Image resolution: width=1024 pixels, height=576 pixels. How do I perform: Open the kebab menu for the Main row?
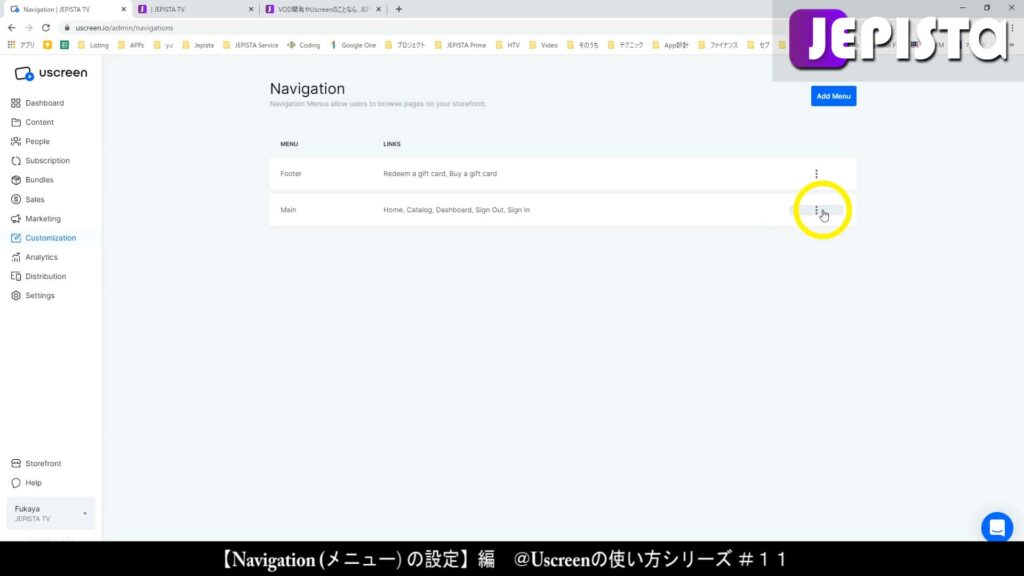click(817, 210)
